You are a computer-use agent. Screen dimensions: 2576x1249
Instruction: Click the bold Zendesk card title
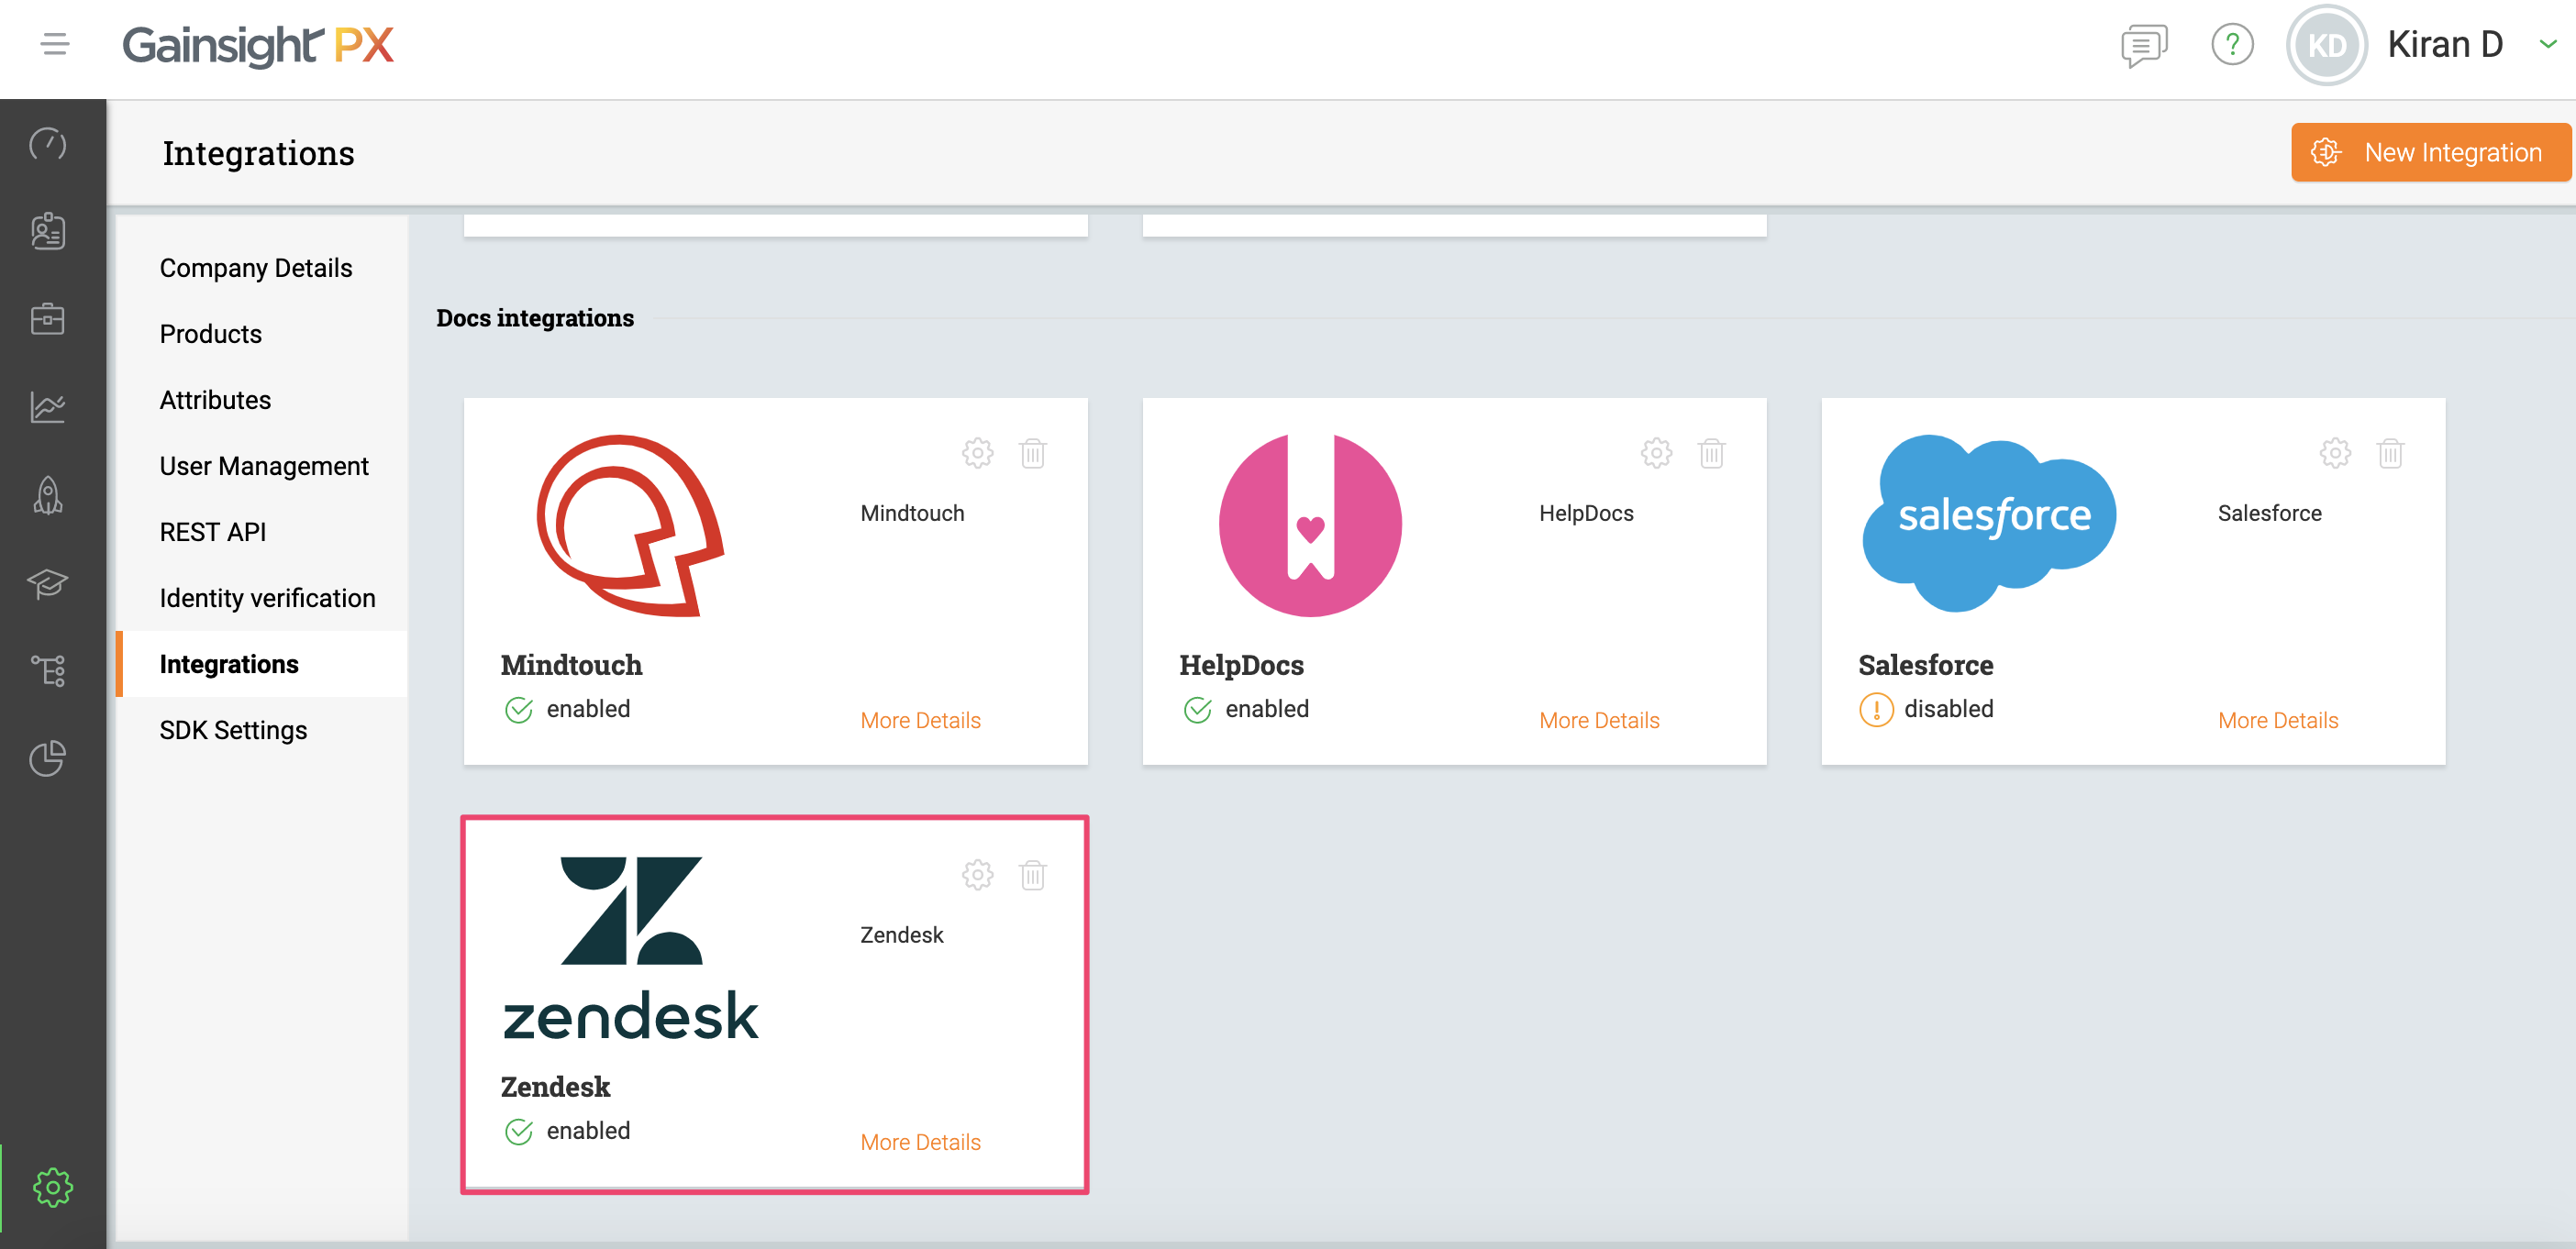[x=555, y=1087]
